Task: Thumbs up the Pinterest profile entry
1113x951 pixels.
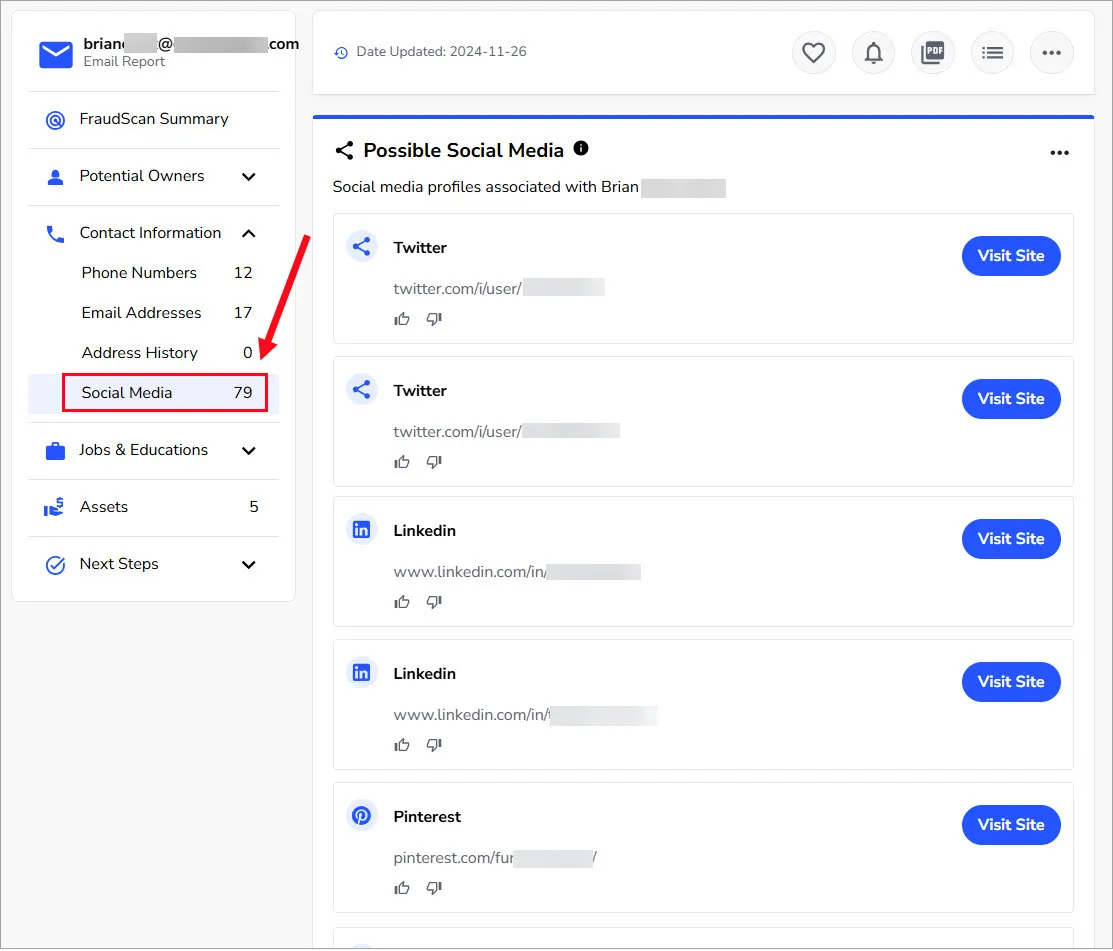Action: click(402, 887)
